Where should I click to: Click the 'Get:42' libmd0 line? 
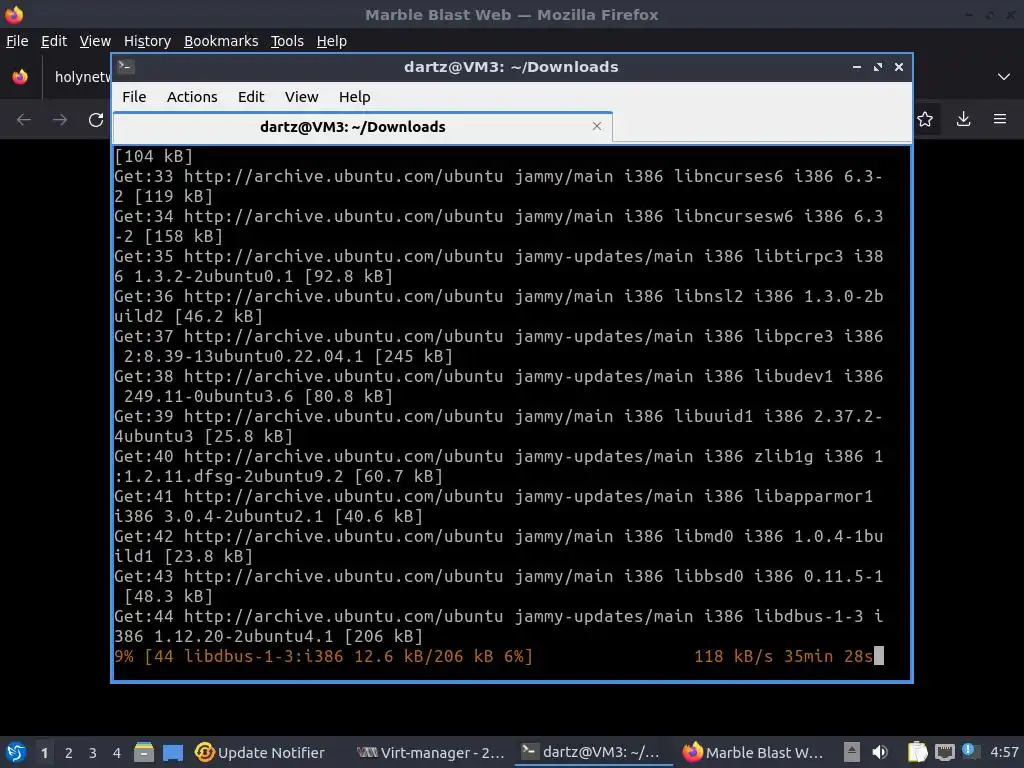tap(498, 546)
